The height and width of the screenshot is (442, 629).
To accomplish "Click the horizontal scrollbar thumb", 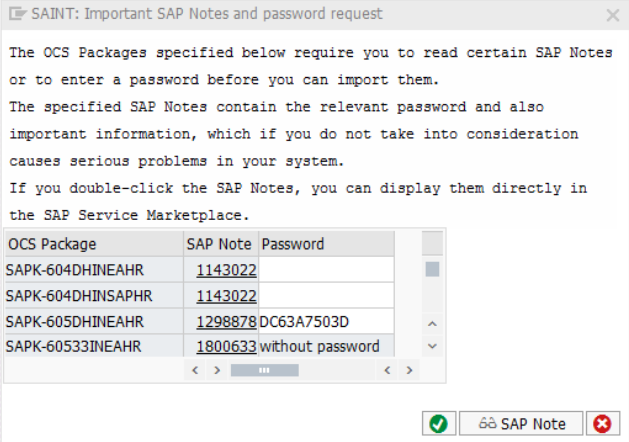I will click(264, 370).
